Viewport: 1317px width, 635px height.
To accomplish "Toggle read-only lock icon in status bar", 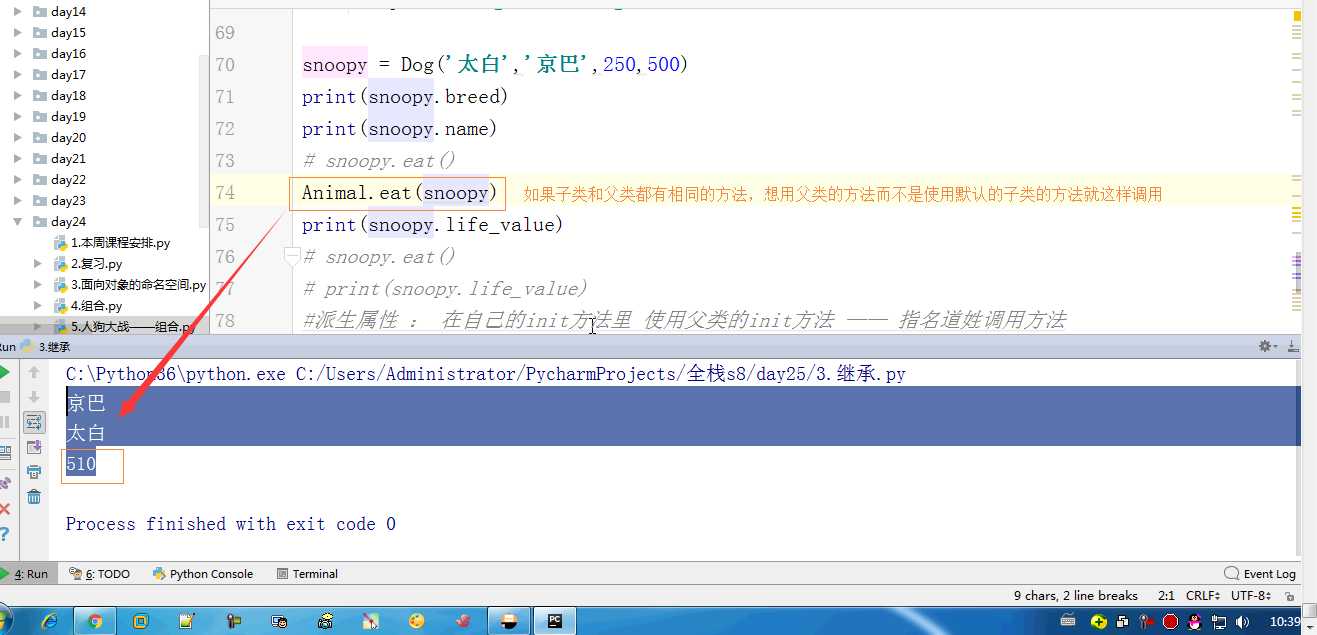I will coord(1287,595).
